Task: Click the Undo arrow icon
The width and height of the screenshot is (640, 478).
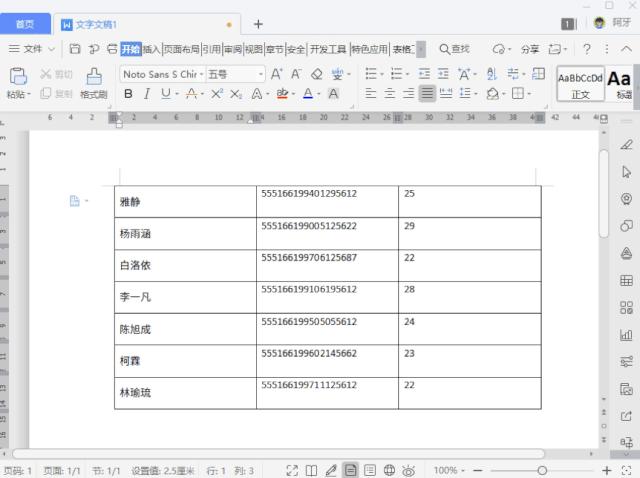Action: coord(94,49)
